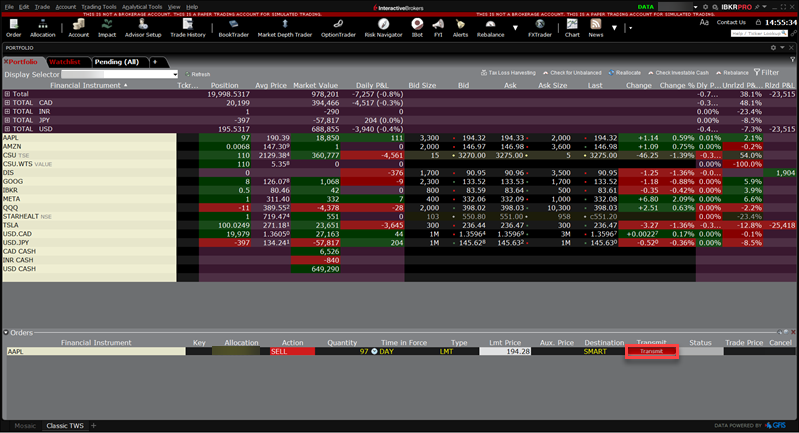Open the Trading Tools menu
Viewport: 799px width, 433px height.
pyautogui.click(x=99, y=7)
